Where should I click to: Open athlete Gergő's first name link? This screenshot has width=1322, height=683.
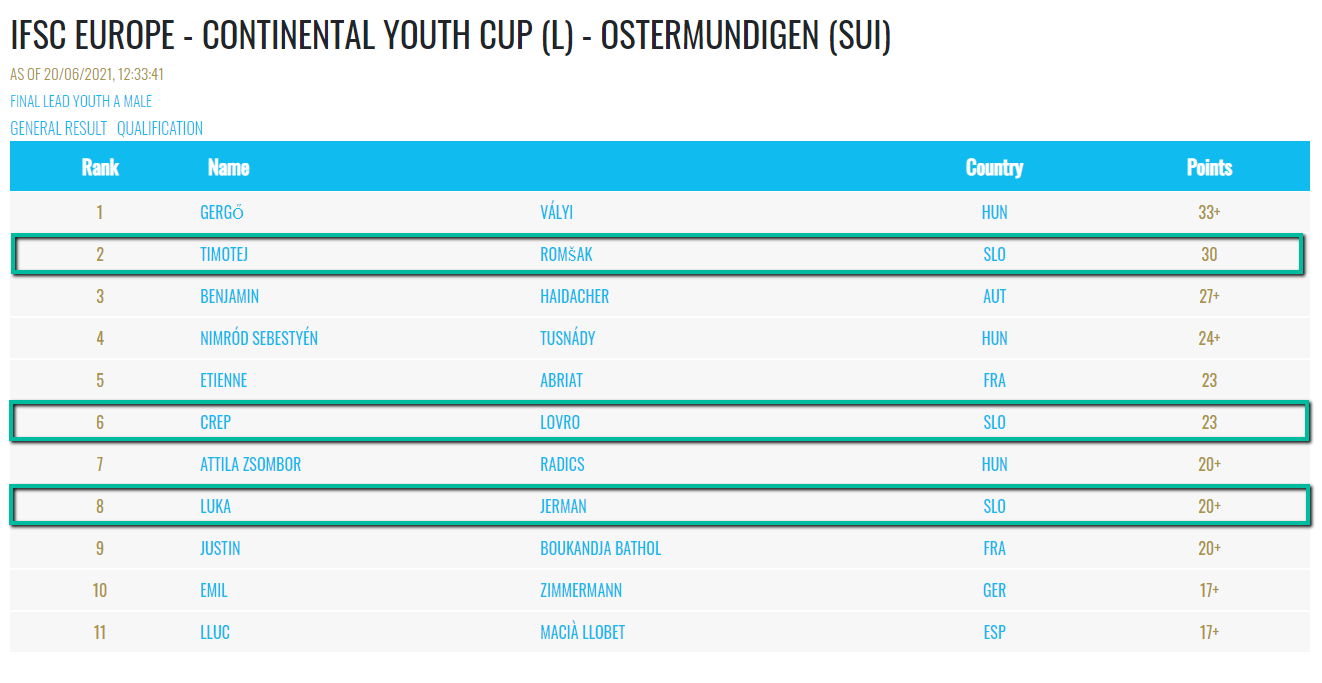[x=222, y=212]
